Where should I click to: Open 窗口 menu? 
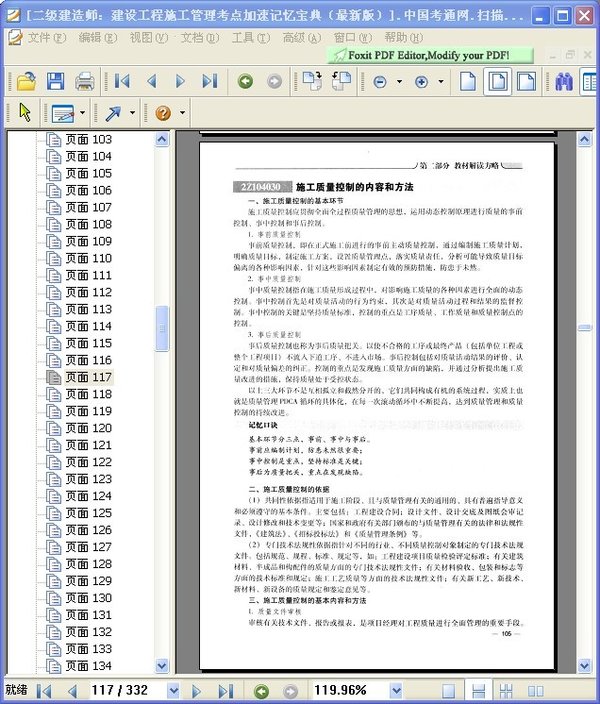pyautogui.click(x=353, y=38)
